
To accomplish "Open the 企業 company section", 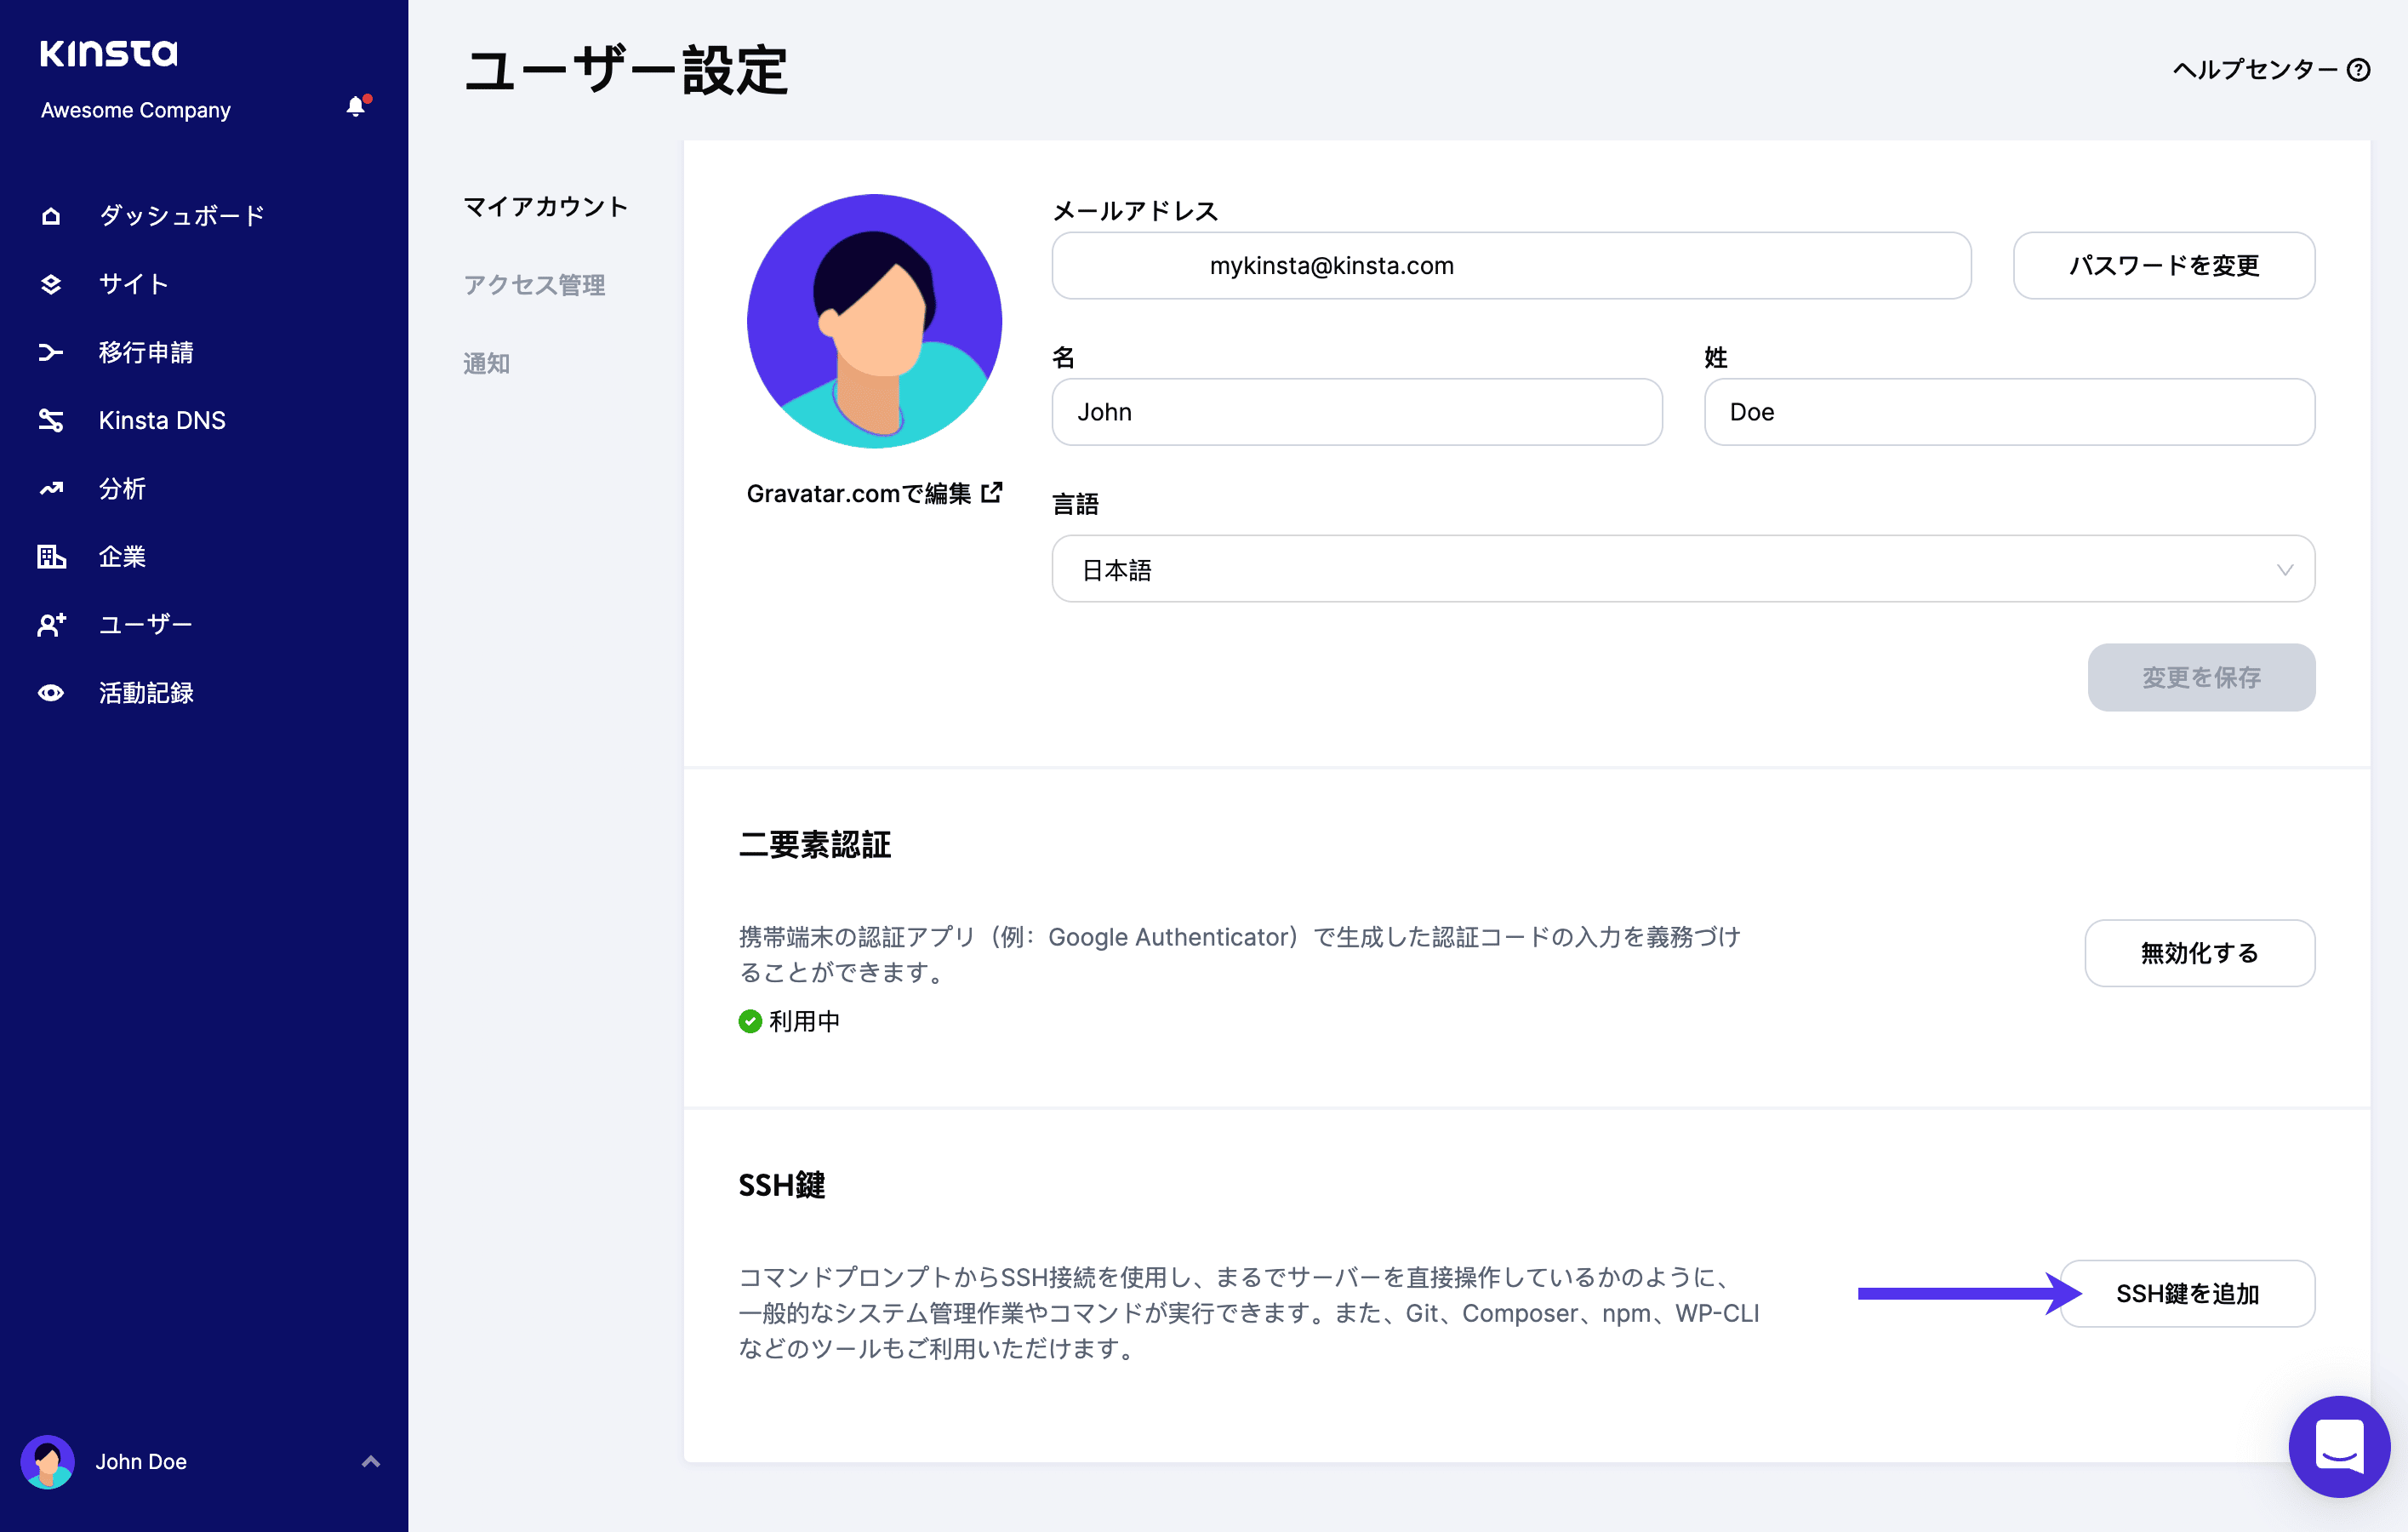I will [x=51, y=556].
